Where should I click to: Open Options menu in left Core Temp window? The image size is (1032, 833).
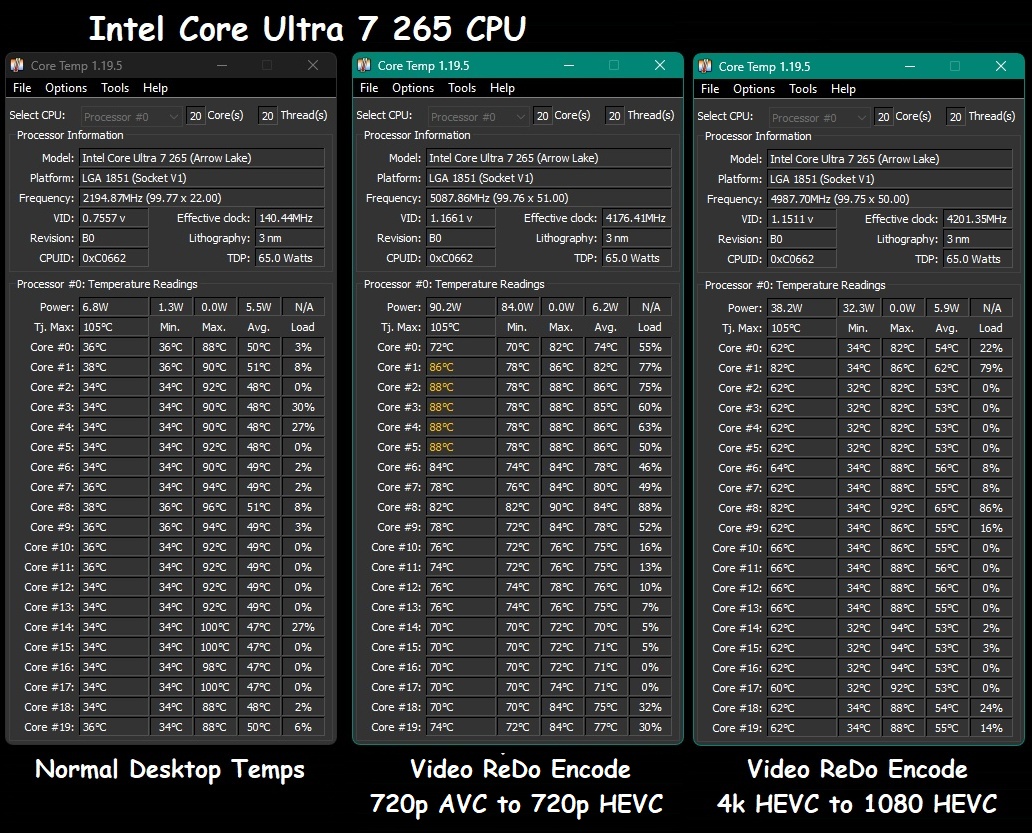coord(66,88)
